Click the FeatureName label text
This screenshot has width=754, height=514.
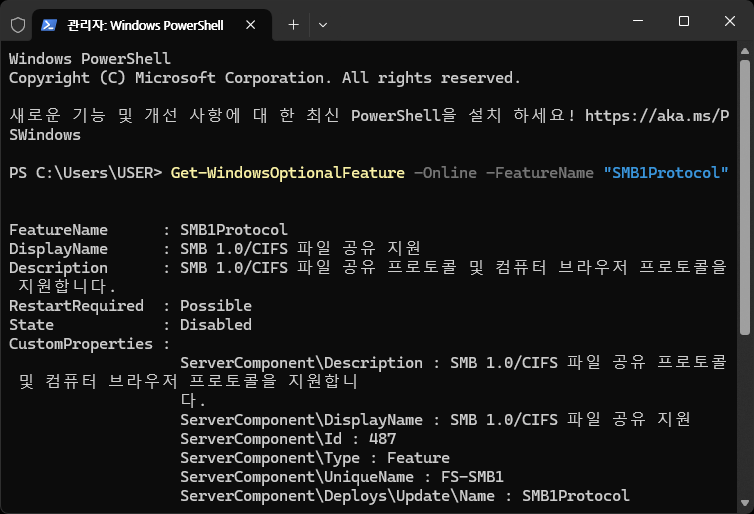tap(58, 230)
